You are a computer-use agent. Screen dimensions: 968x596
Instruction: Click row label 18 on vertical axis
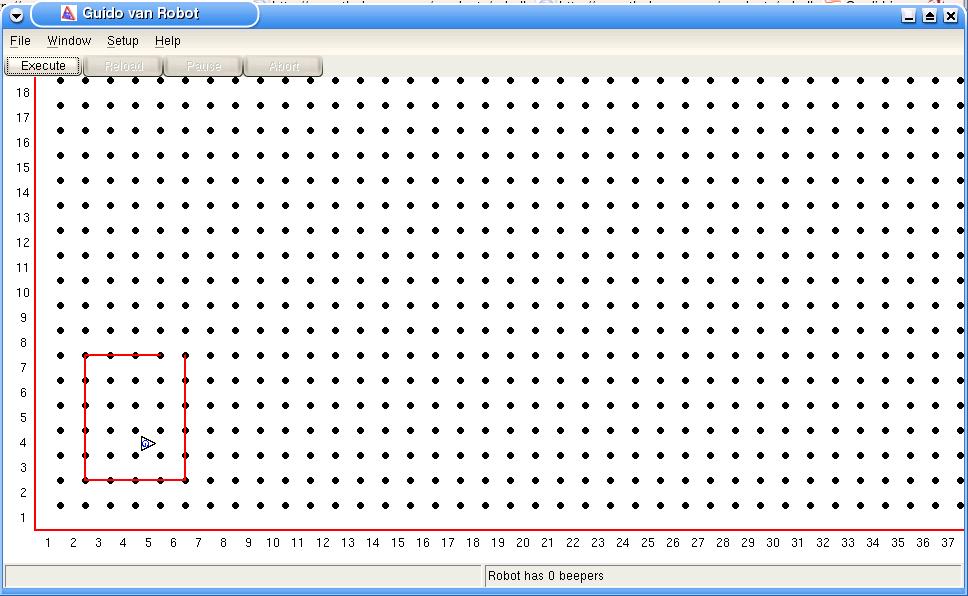click(x=23, y=93)
